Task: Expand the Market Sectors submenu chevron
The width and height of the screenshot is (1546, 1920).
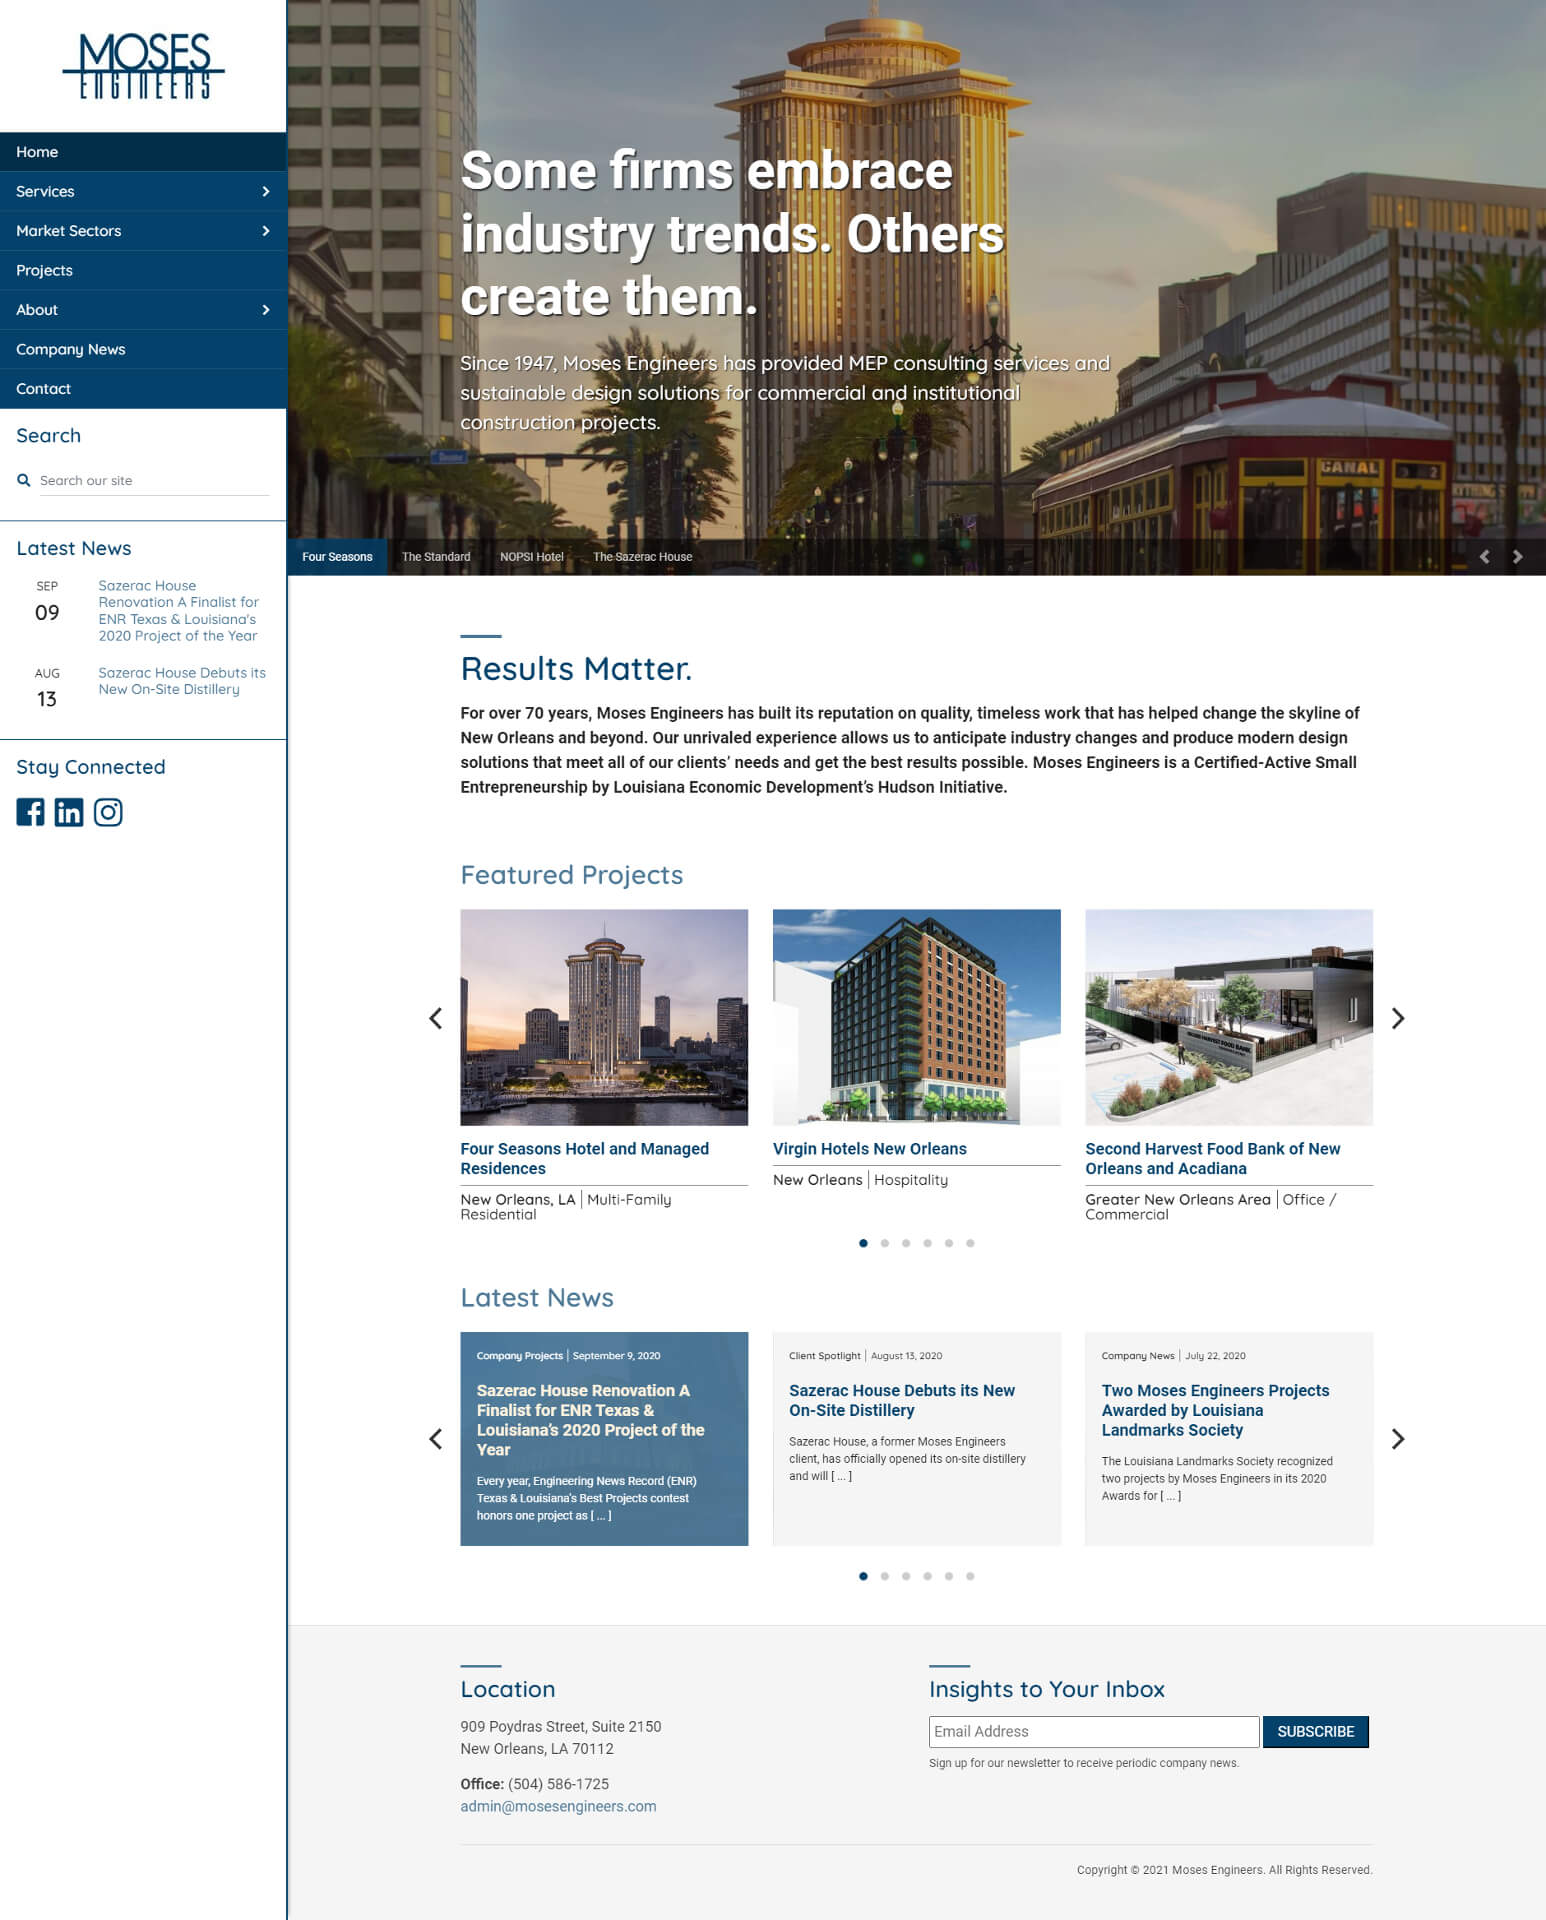Action: point(265,231)
